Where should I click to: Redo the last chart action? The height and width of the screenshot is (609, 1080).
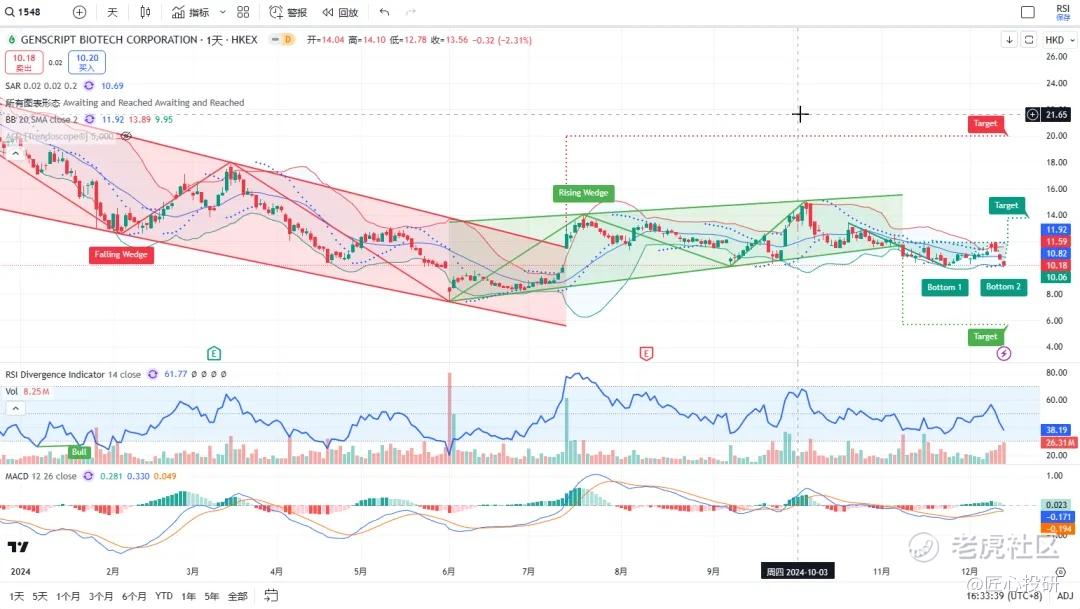(x=411, y=12)
